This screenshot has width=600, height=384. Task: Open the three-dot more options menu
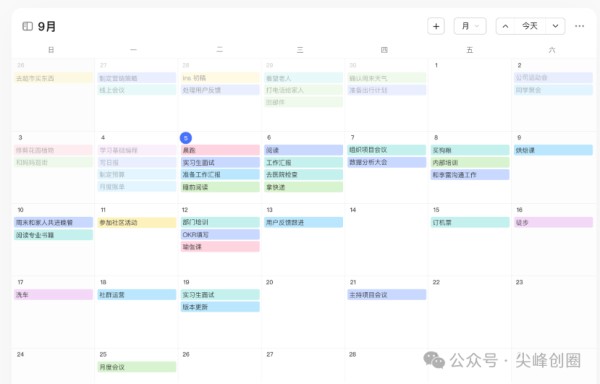point(579,26)
